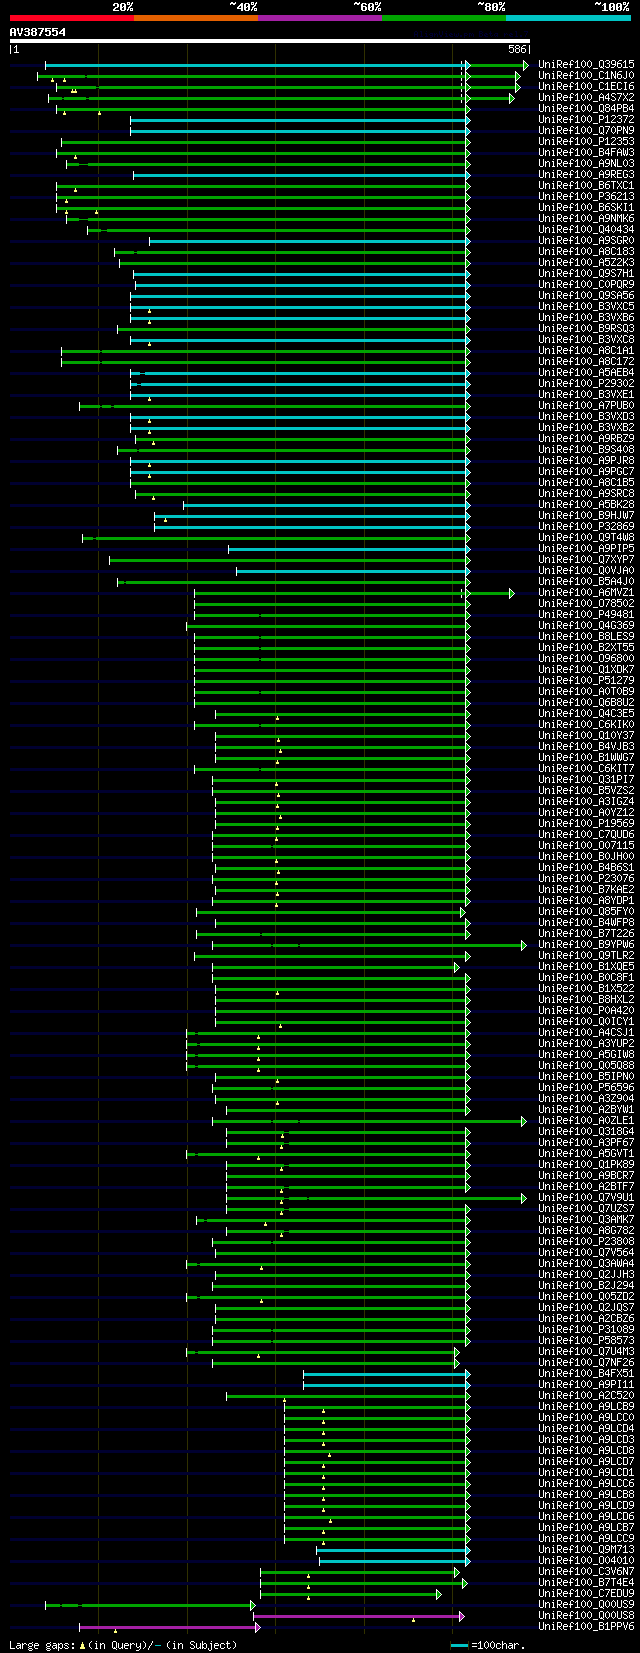Select hit label UniRef100_P51279

(x=586, y=680)
